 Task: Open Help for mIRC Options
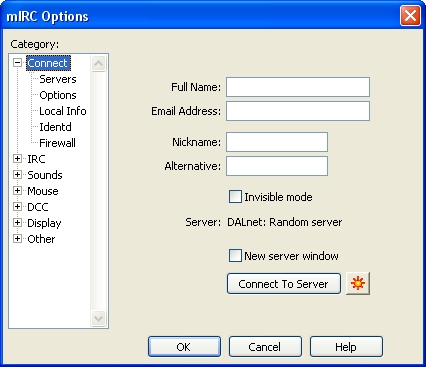[x=346, y=347]
